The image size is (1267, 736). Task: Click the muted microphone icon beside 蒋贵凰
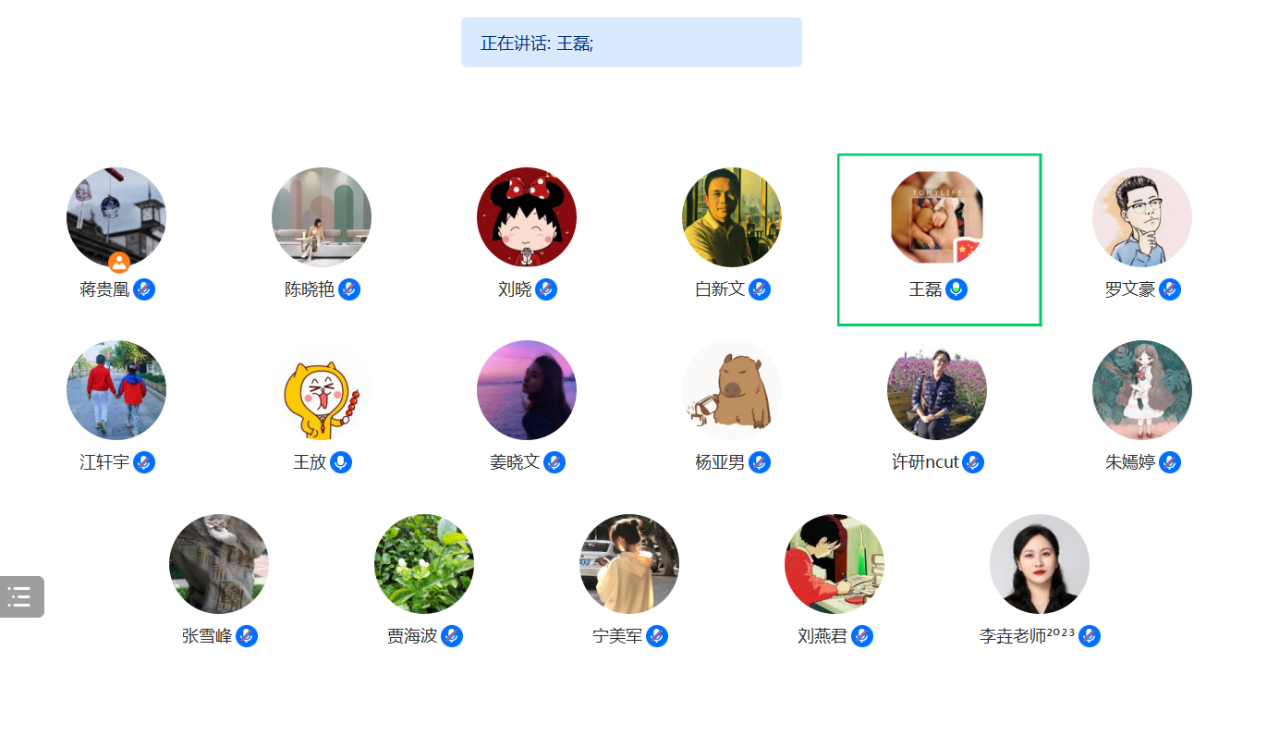144,290
